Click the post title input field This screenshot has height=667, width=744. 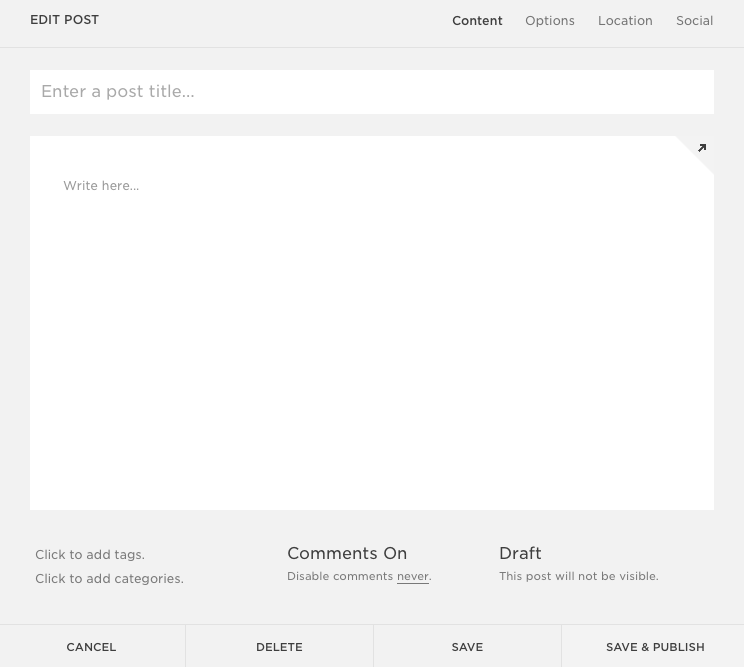tap(371, 92)
